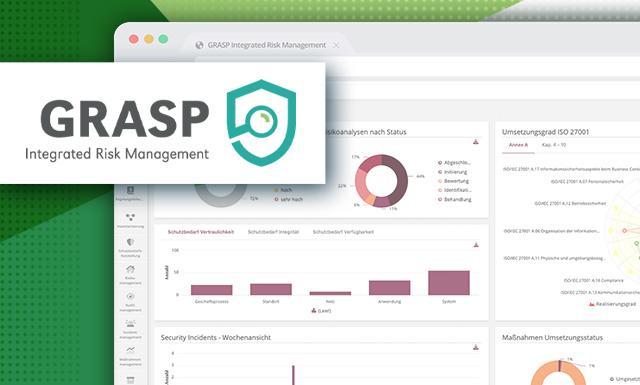Click the 'Integrated Risk Management' tagline text
This screenshot has height=385, width=640.
click(117, 154)
